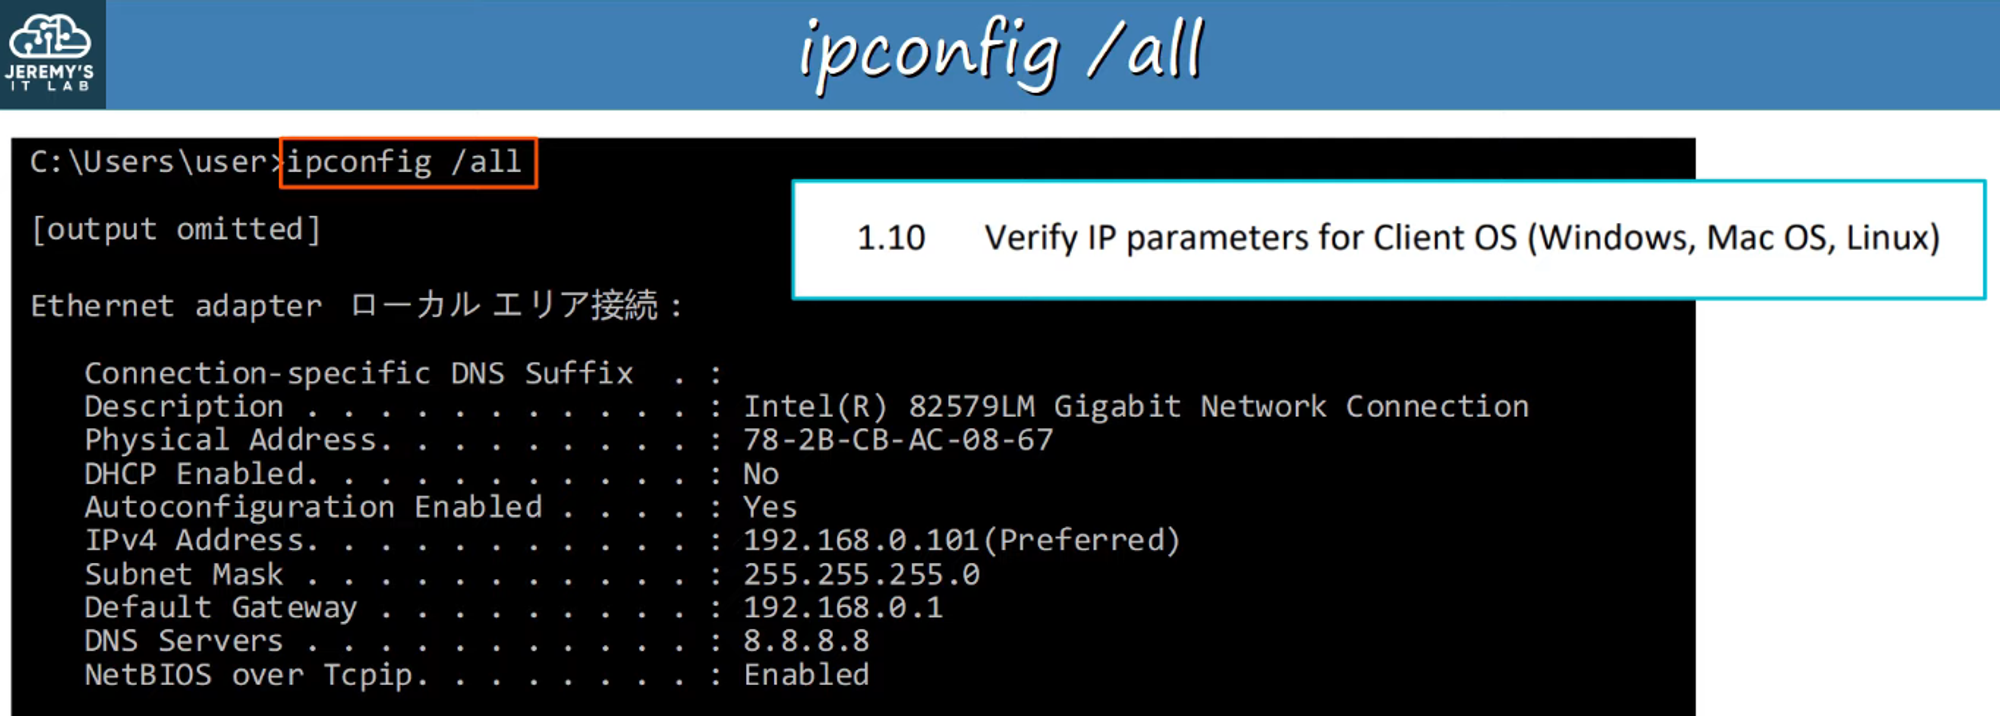The image size is (2000, 716).
Task: Click the NetBIOS over Tcpip "Enabled" value
Action: (x=805, y=675)
